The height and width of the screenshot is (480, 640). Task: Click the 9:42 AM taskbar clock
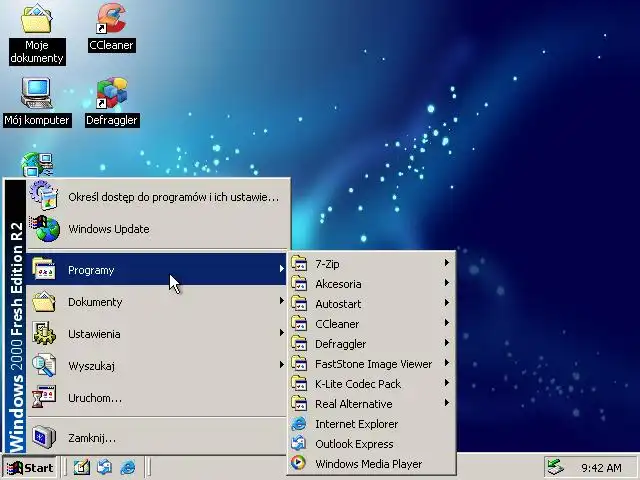point(601,468)
